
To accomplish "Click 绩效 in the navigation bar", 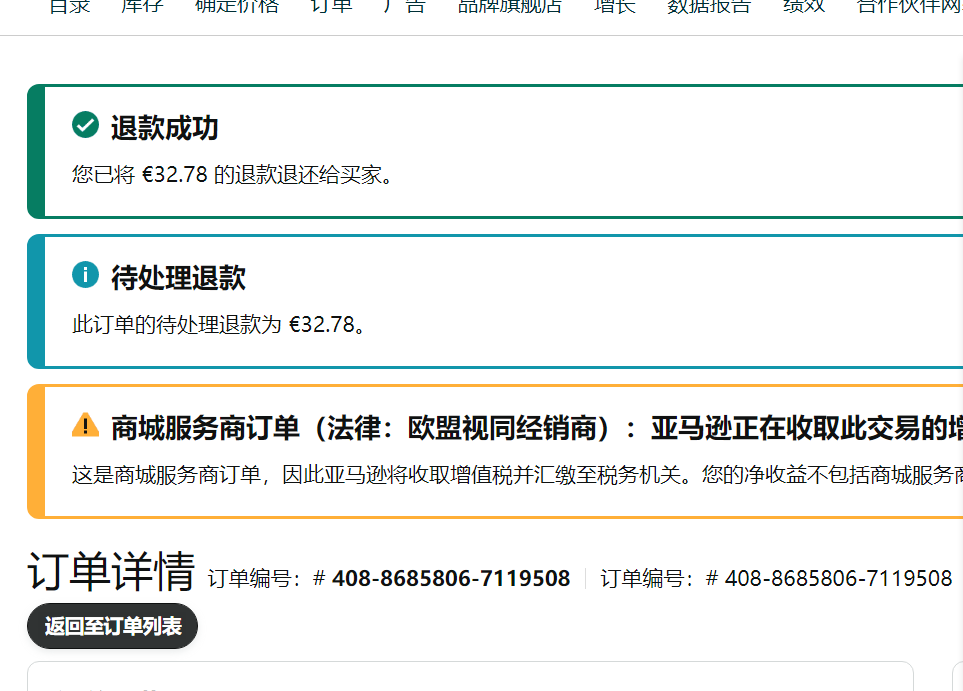I will 803,6.
